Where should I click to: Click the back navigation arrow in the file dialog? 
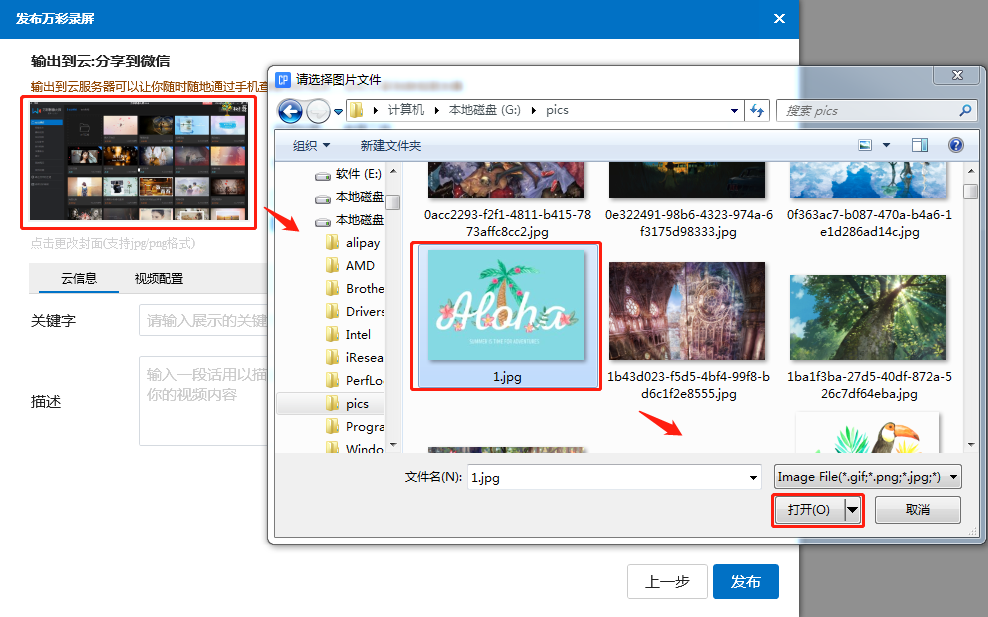[290, 110]
